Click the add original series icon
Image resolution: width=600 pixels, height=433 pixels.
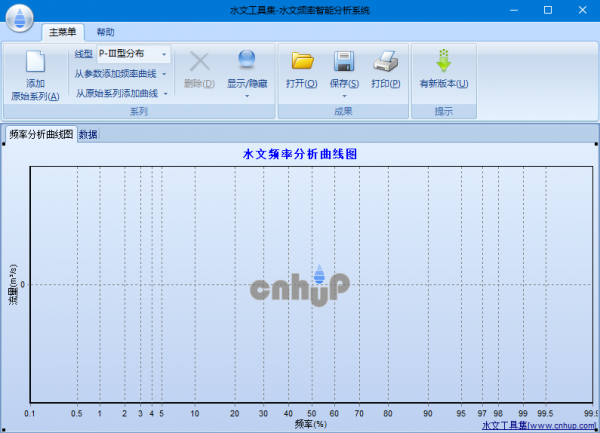pos(35,62)
